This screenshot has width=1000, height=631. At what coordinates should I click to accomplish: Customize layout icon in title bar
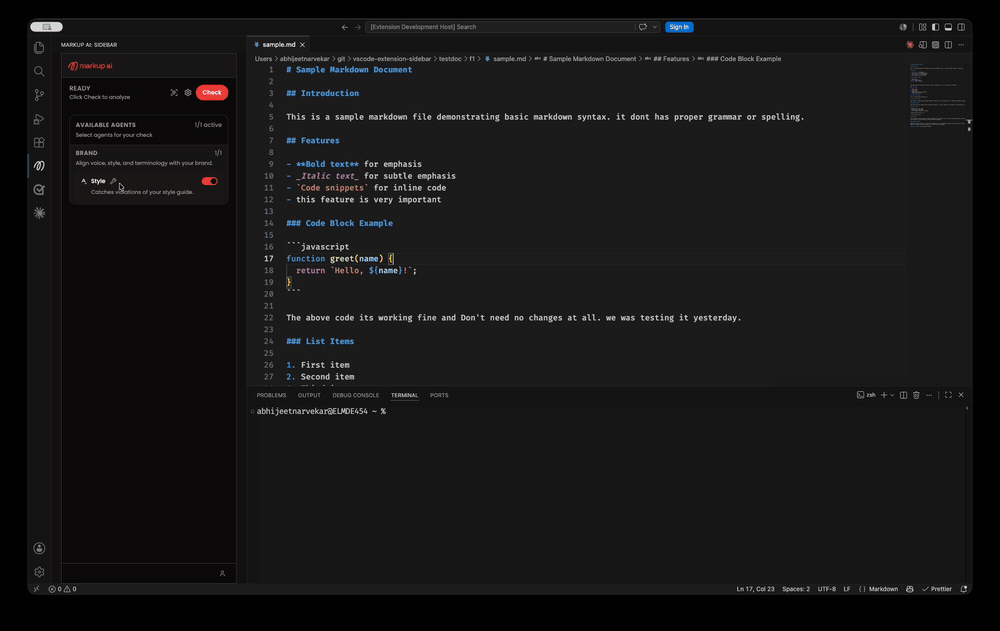pyautogui.click(x=923, y=27)
